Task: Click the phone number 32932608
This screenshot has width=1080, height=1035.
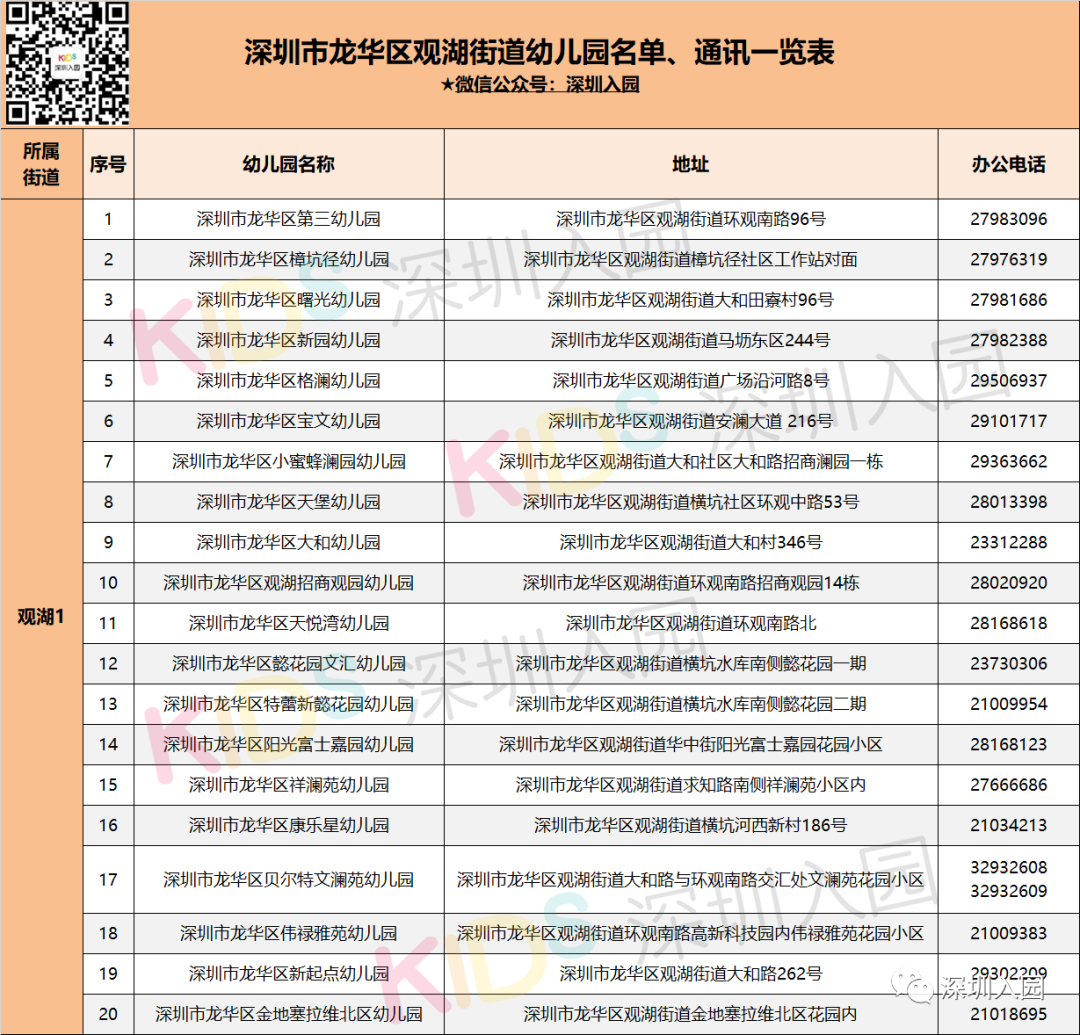Action: pyautogui.click(x=1008, y=868)
